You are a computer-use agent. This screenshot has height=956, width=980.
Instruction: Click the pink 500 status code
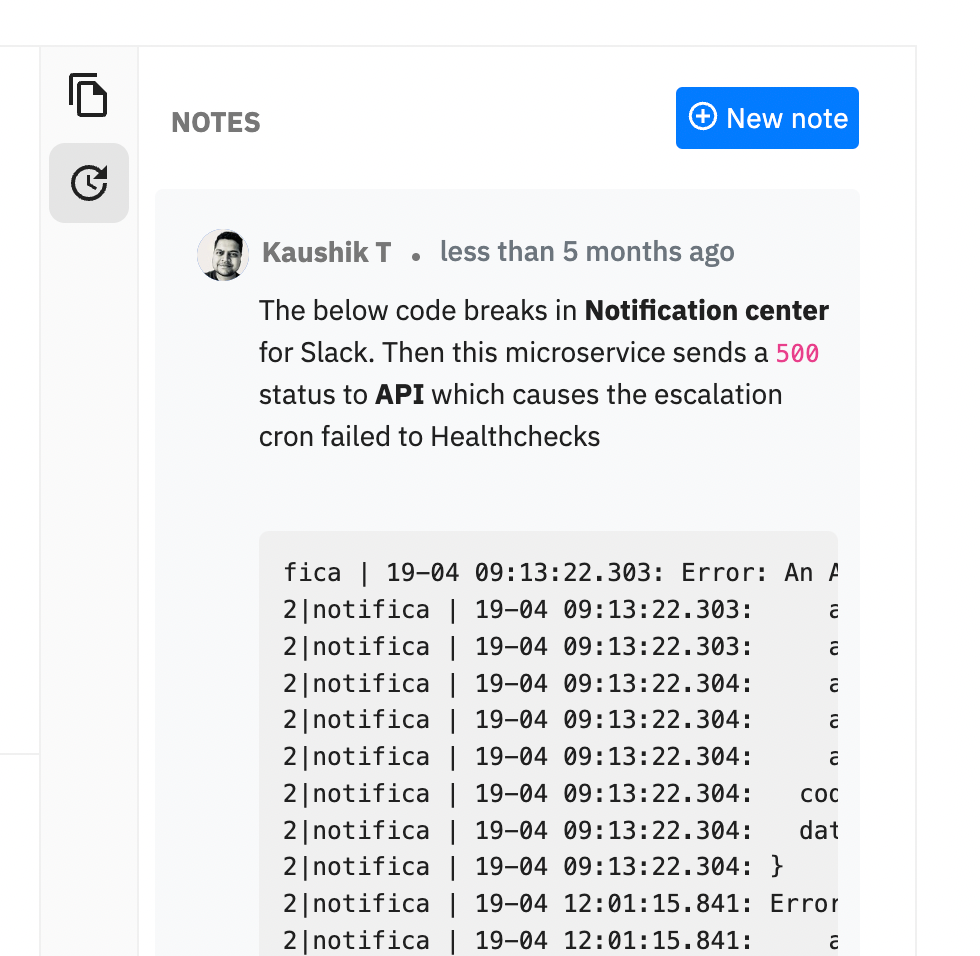tap(797, 353)
